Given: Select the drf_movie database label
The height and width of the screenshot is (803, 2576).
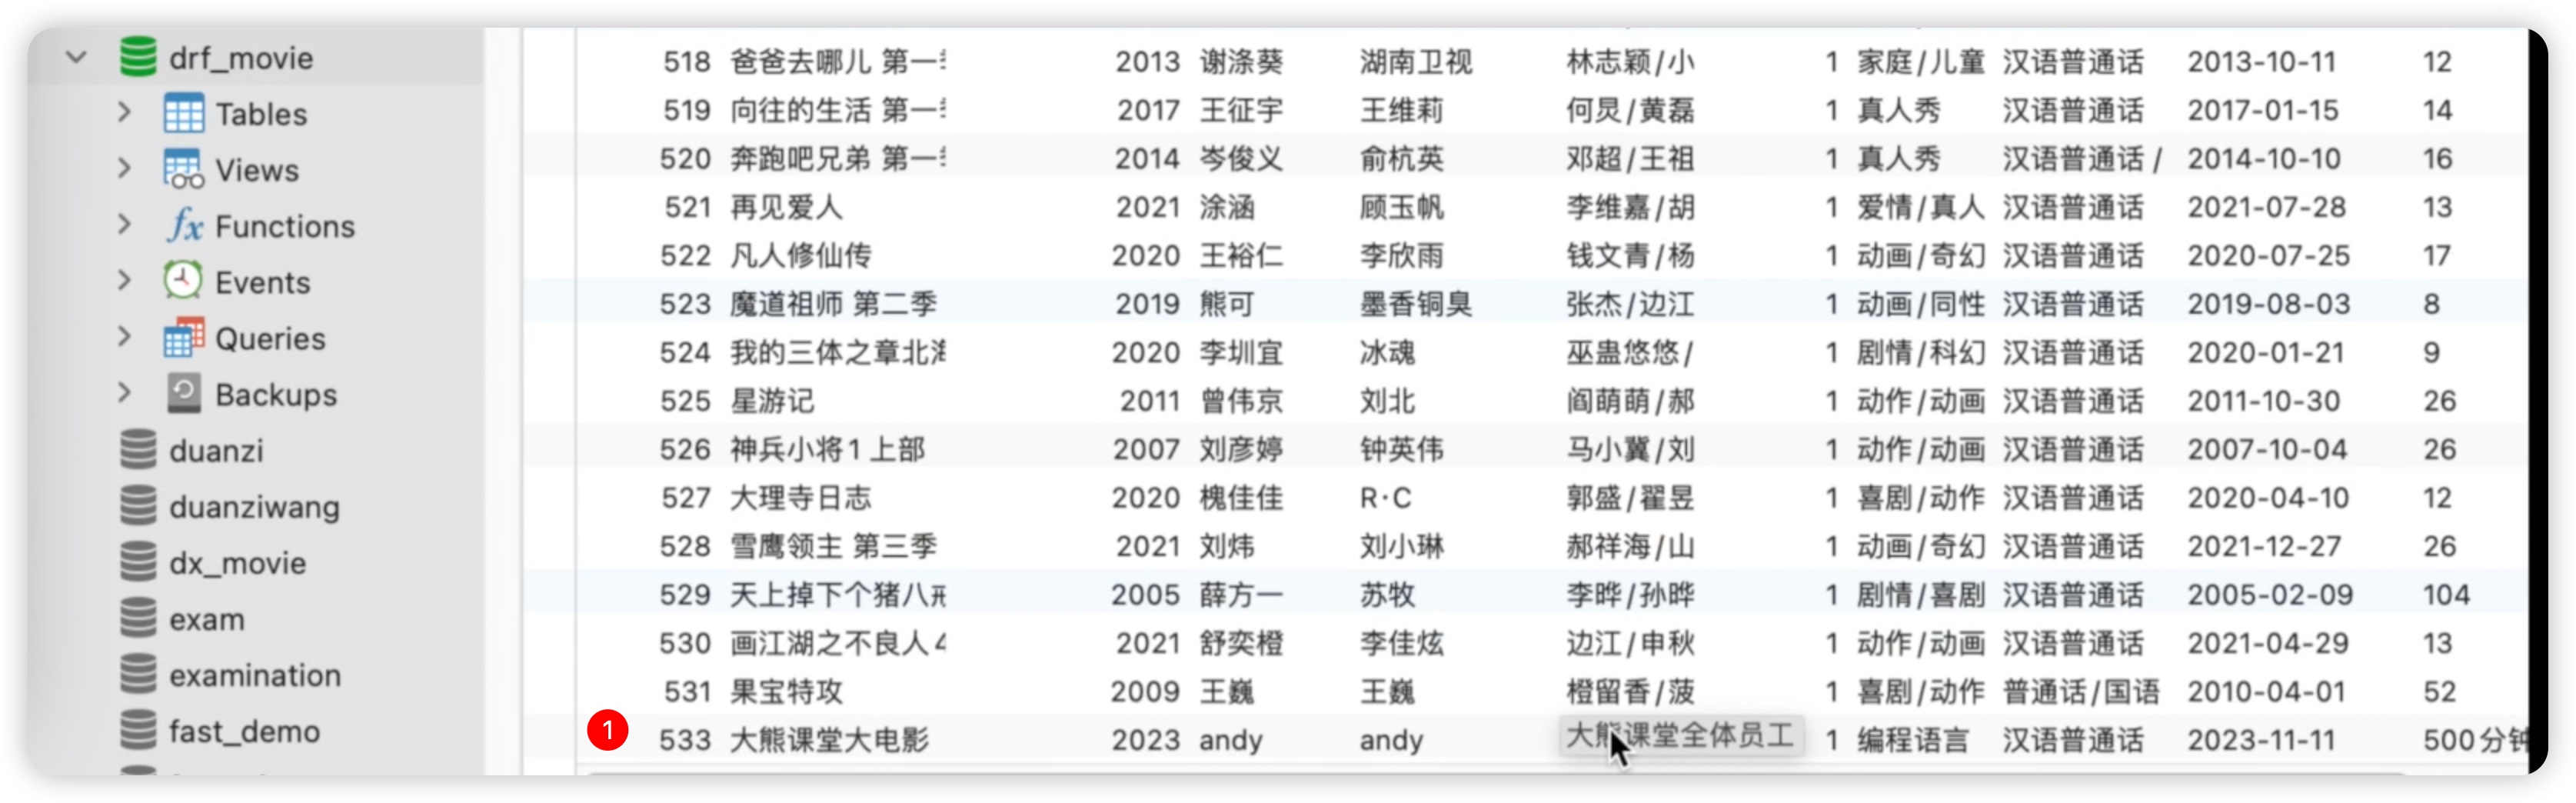Looking at the screenshot, I should pyautogui.click(x=241, y=58).
